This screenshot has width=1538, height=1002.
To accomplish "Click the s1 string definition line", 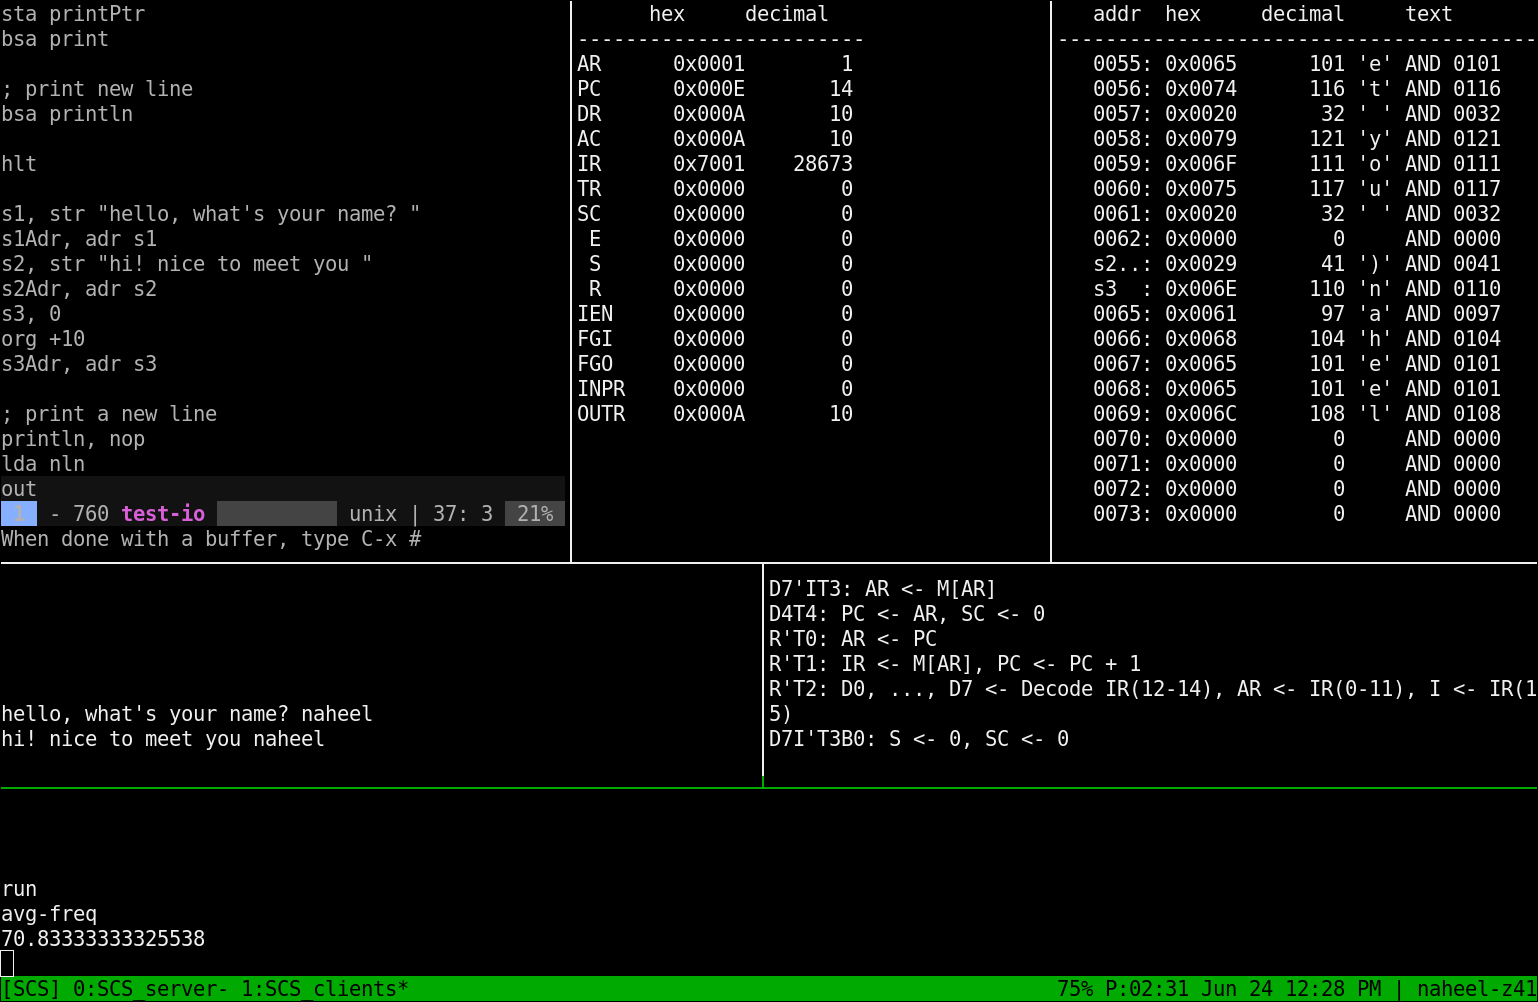I will 211,214.
